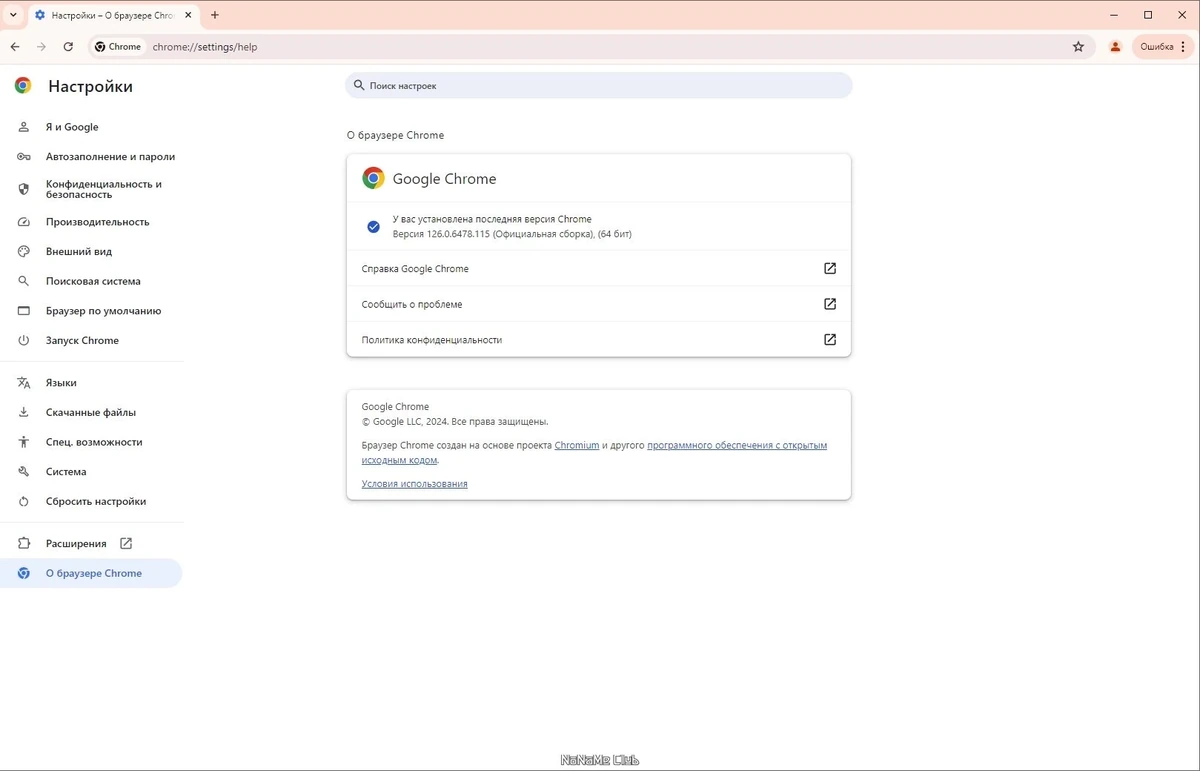Click the accessibility icon for Спец. возможности
Image resolution: width=1200 pixels, height=771 pixels.
[24, 442]
